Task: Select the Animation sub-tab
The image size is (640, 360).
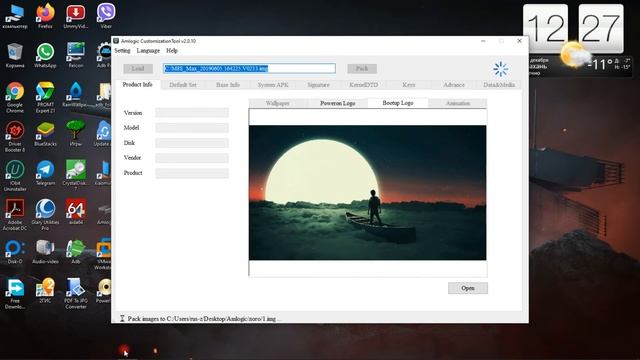Action: tap(458, 103)
